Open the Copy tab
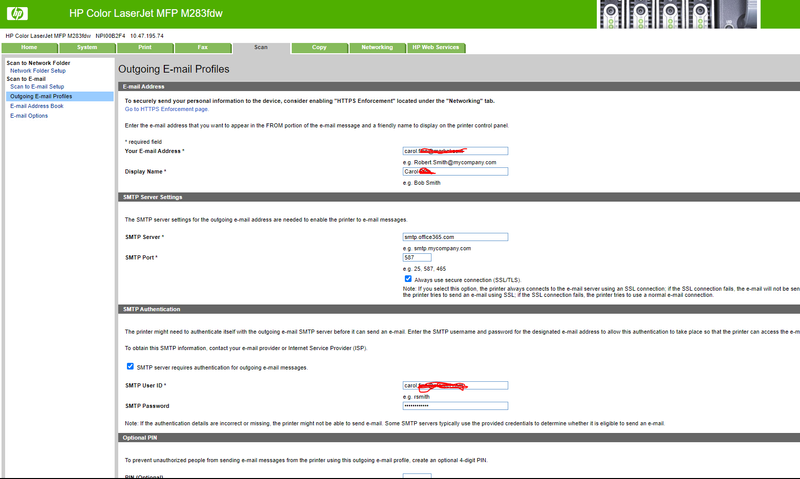 coord(319,48)
